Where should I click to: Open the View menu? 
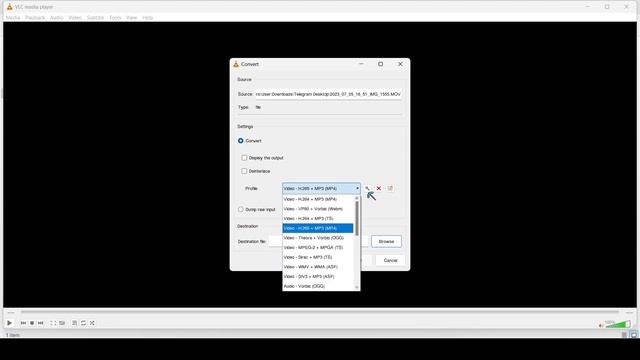coord(131,18)
